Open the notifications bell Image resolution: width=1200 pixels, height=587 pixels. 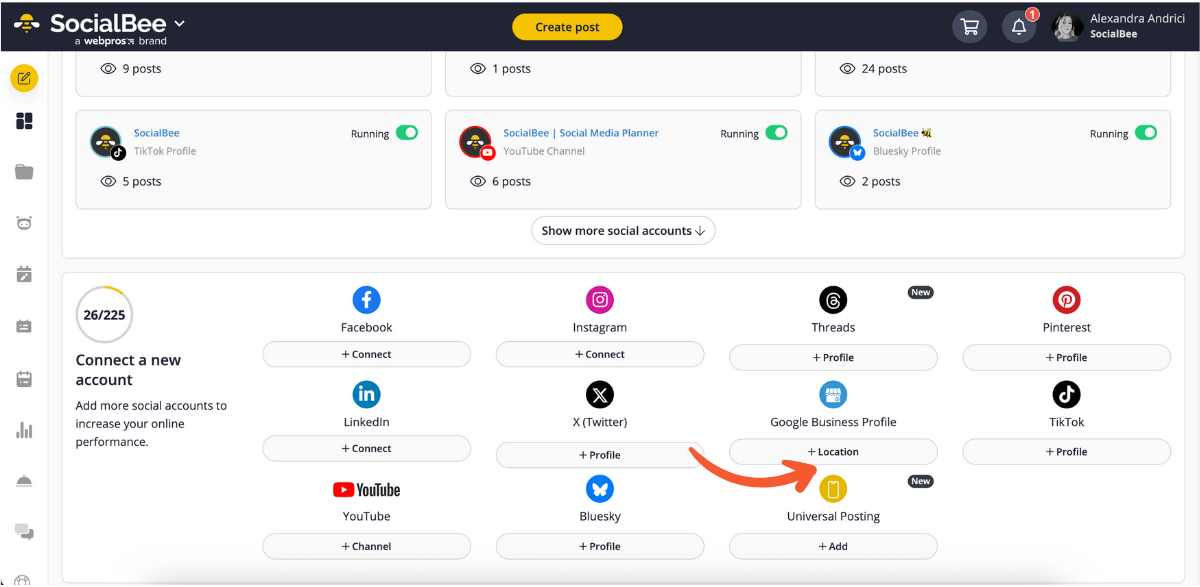1019,27
